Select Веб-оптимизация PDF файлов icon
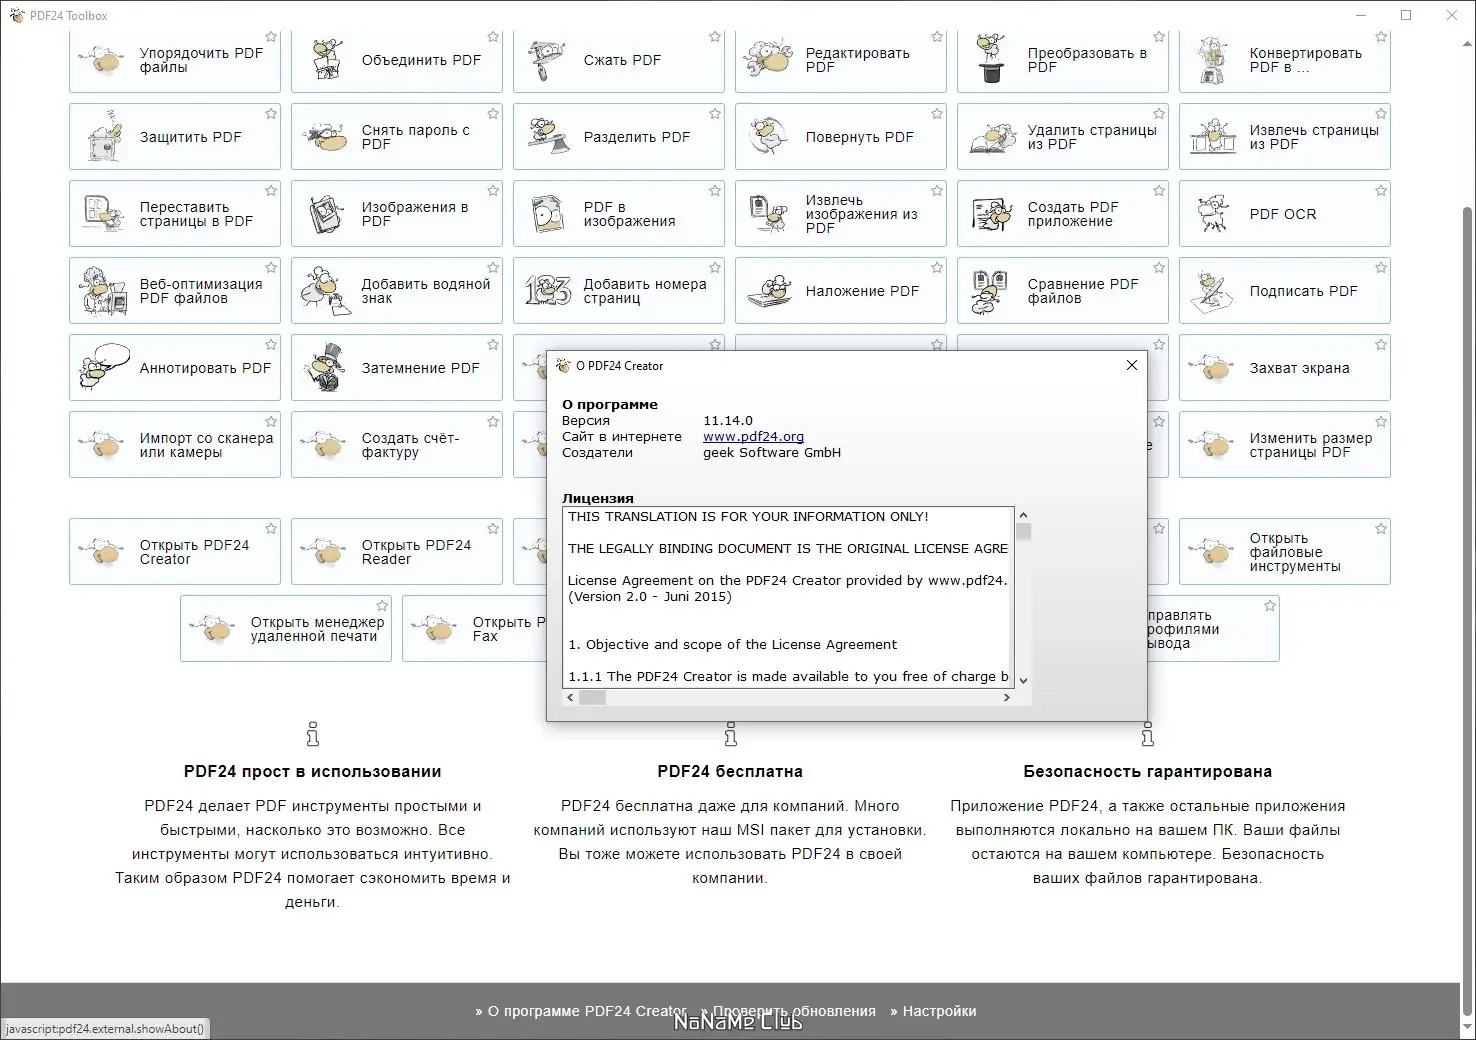Viewport: 1476px width, 1040px height. coord(104,291)
